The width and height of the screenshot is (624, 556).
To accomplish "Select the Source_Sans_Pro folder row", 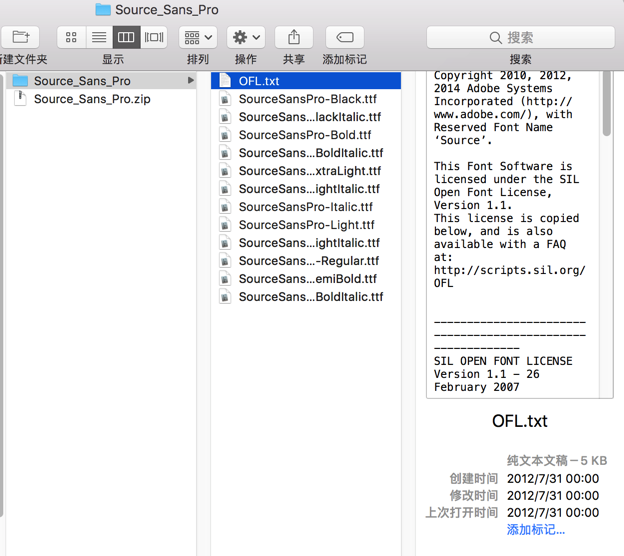I will (101, 81).
